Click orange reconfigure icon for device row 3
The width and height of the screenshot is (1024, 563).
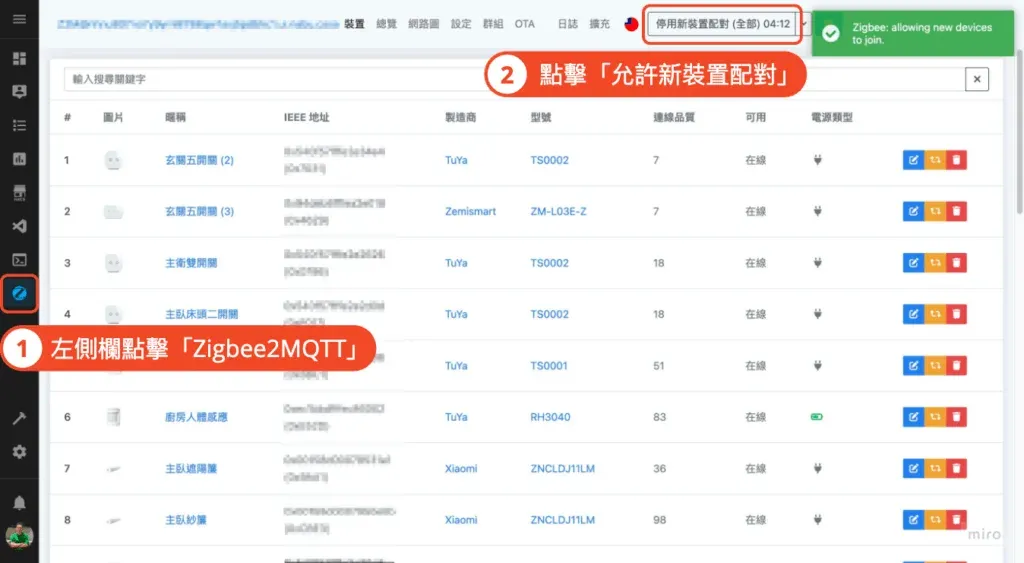[935, 263]
